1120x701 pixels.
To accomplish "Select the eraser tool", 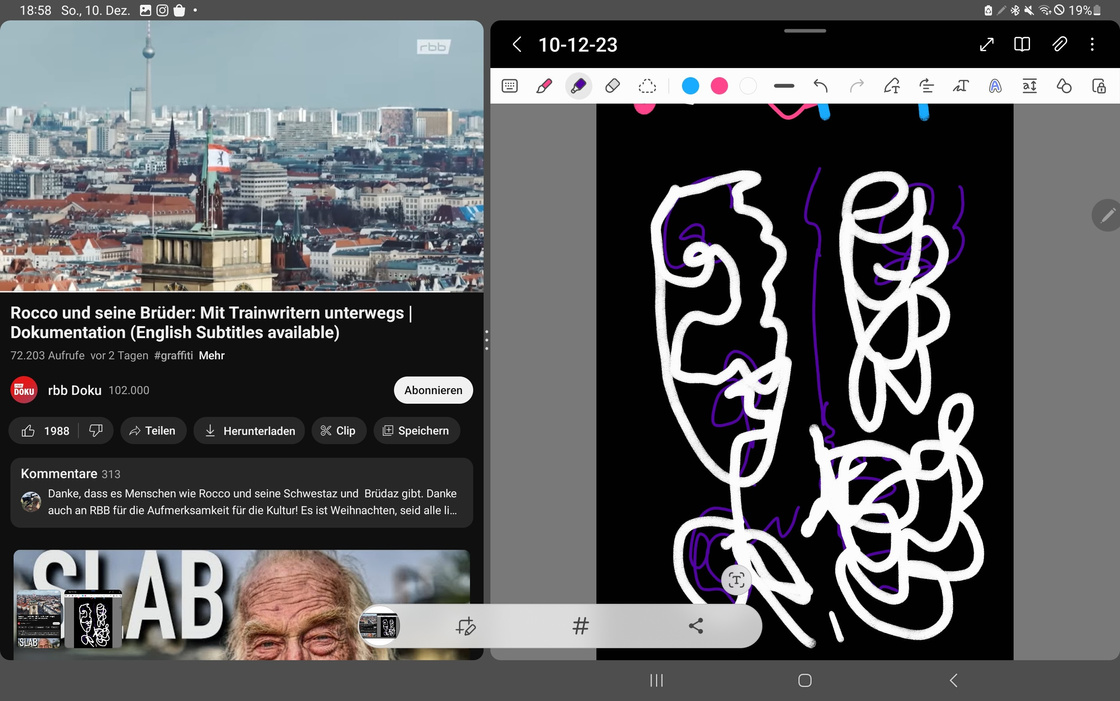I will (x=613, y=86).
